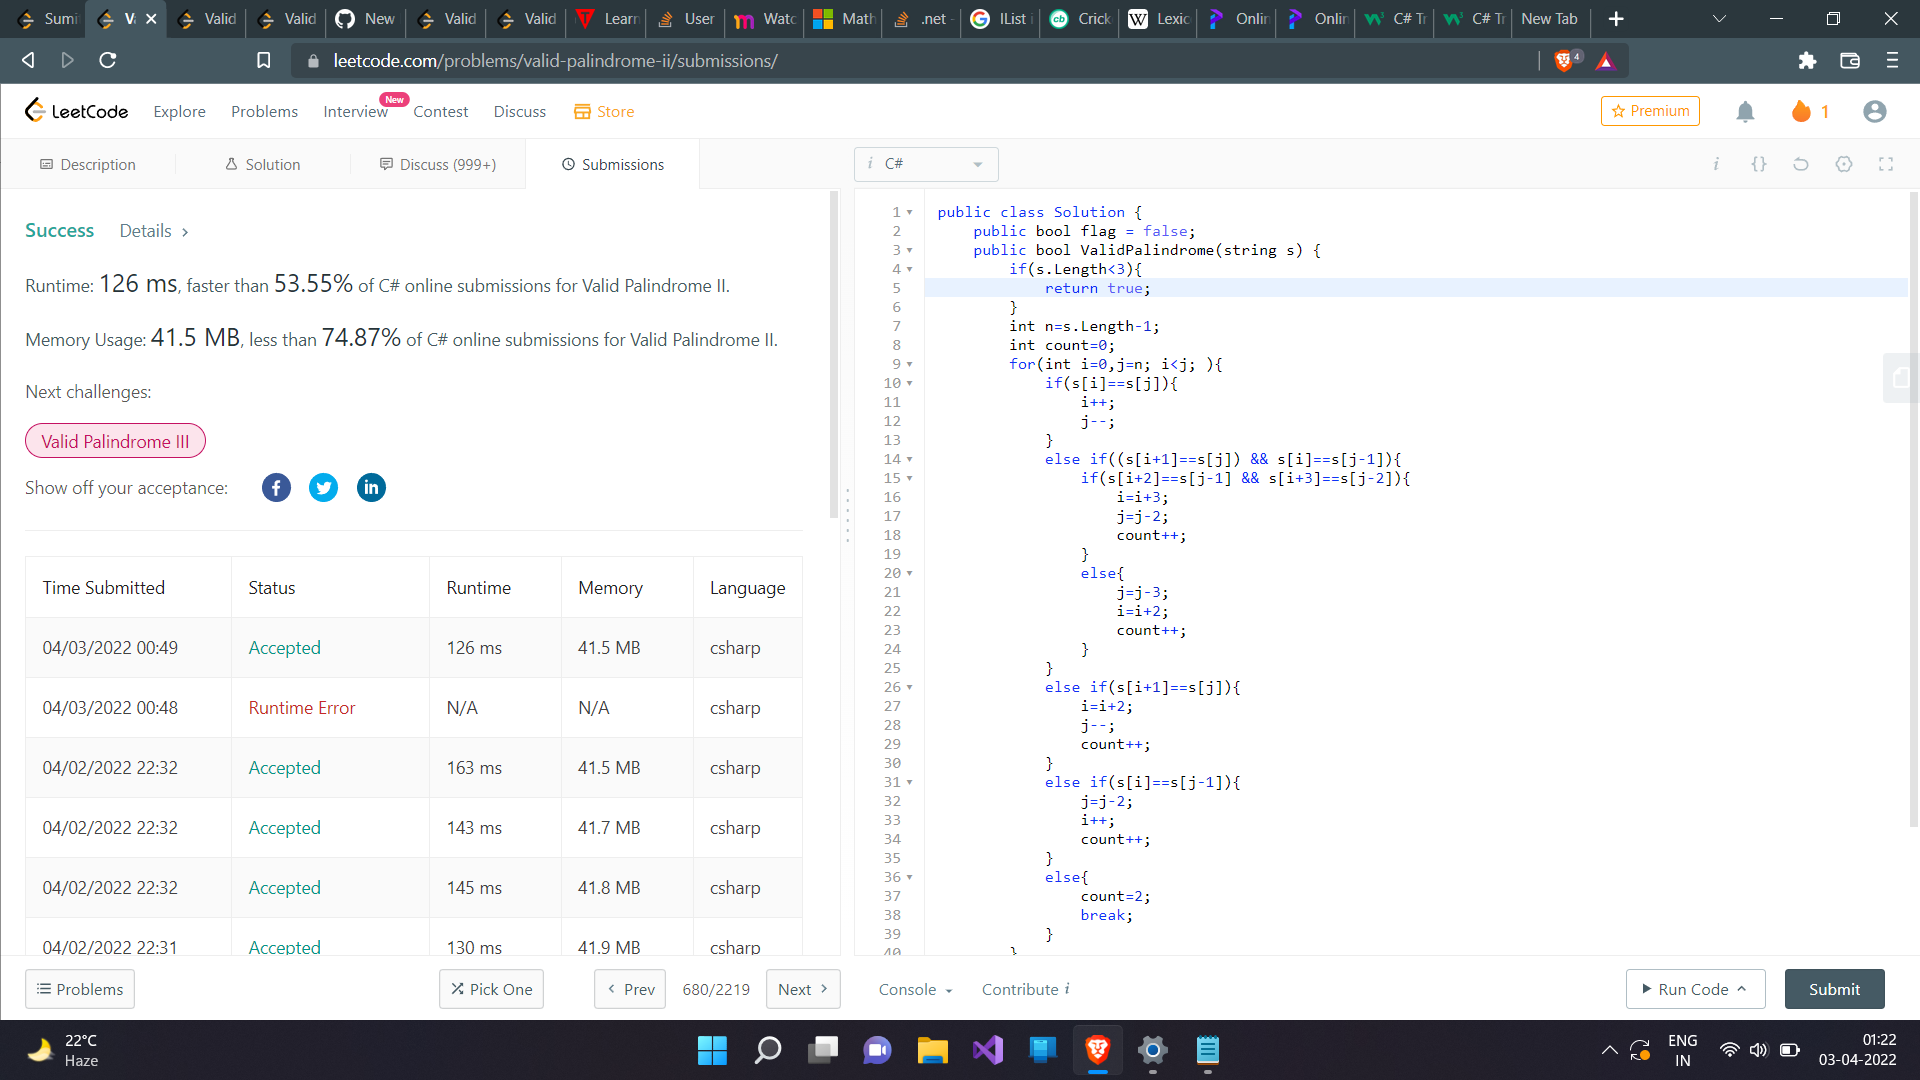
Task: Expand the Console panel
Action: pyautogui.click(x=915, y=989)
